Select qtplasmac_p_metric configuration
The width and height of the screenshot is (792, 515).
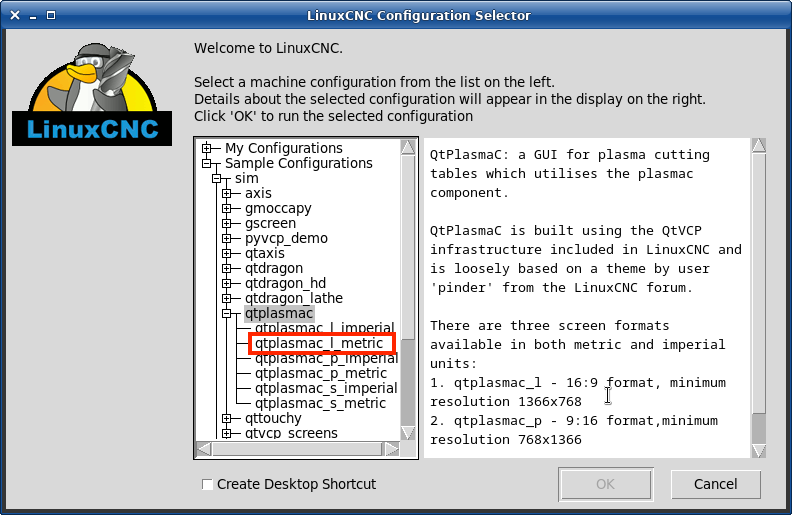pyautogui.click(x=321, y=373)
